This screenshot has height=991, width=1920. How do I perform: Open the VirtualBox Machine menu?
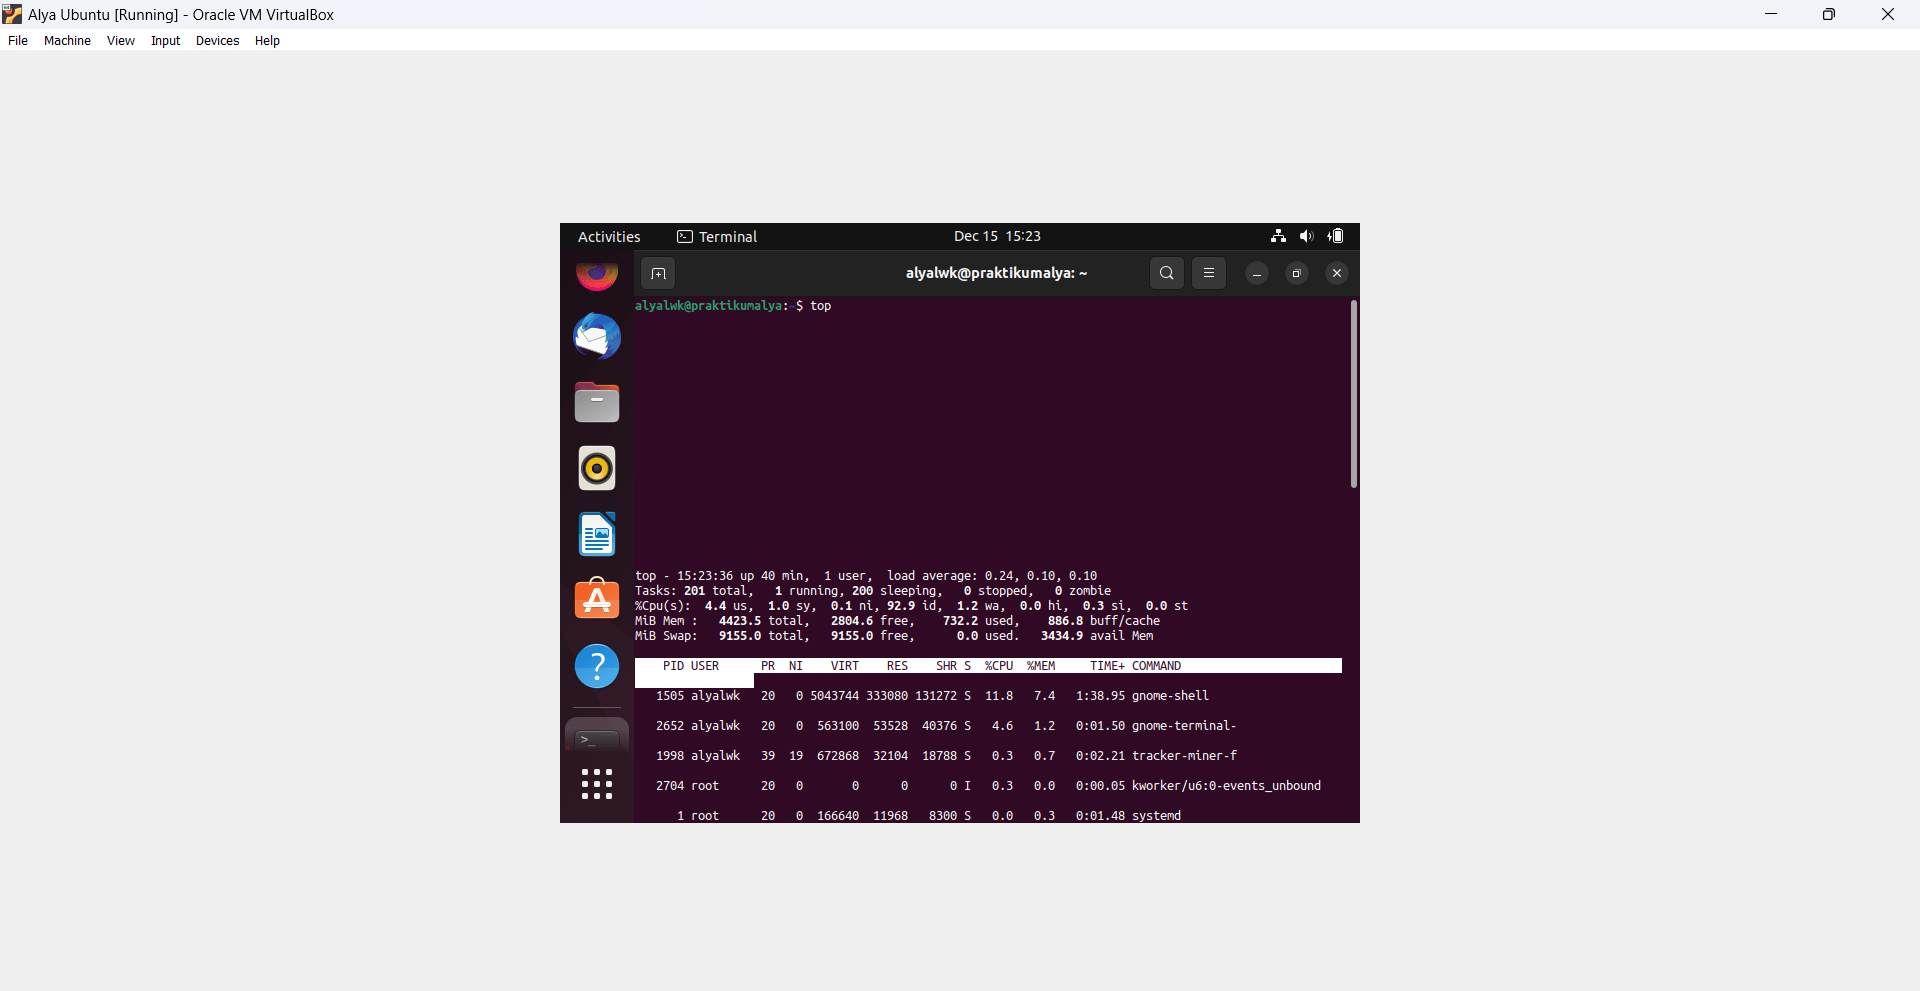67,41
